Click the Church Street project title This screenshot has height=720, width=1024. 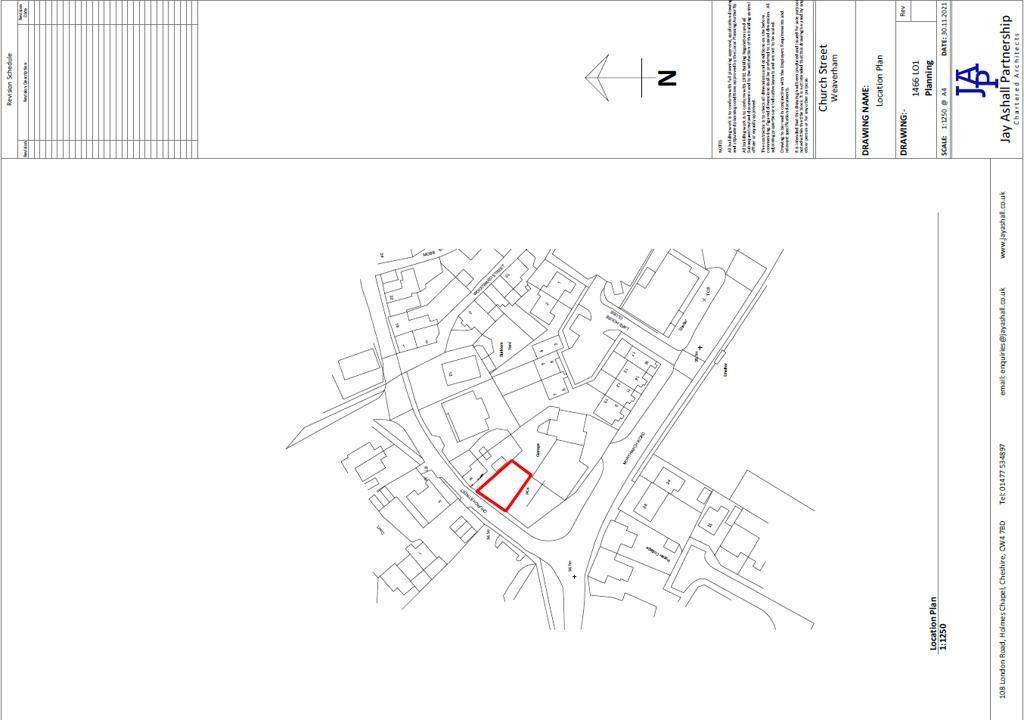824,78
